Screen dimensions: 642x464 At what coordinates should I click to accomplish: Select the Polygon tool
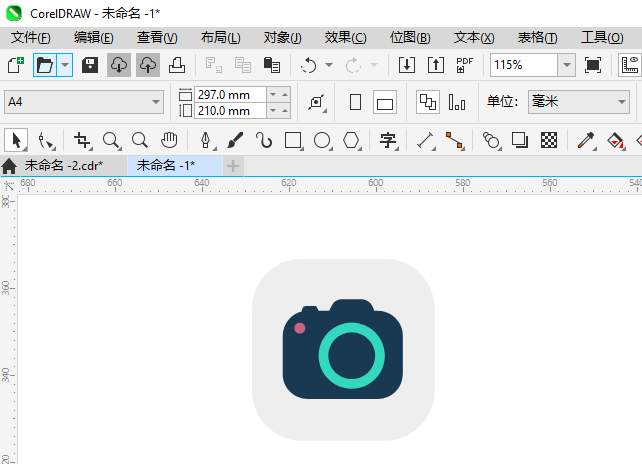pos(352,140)
